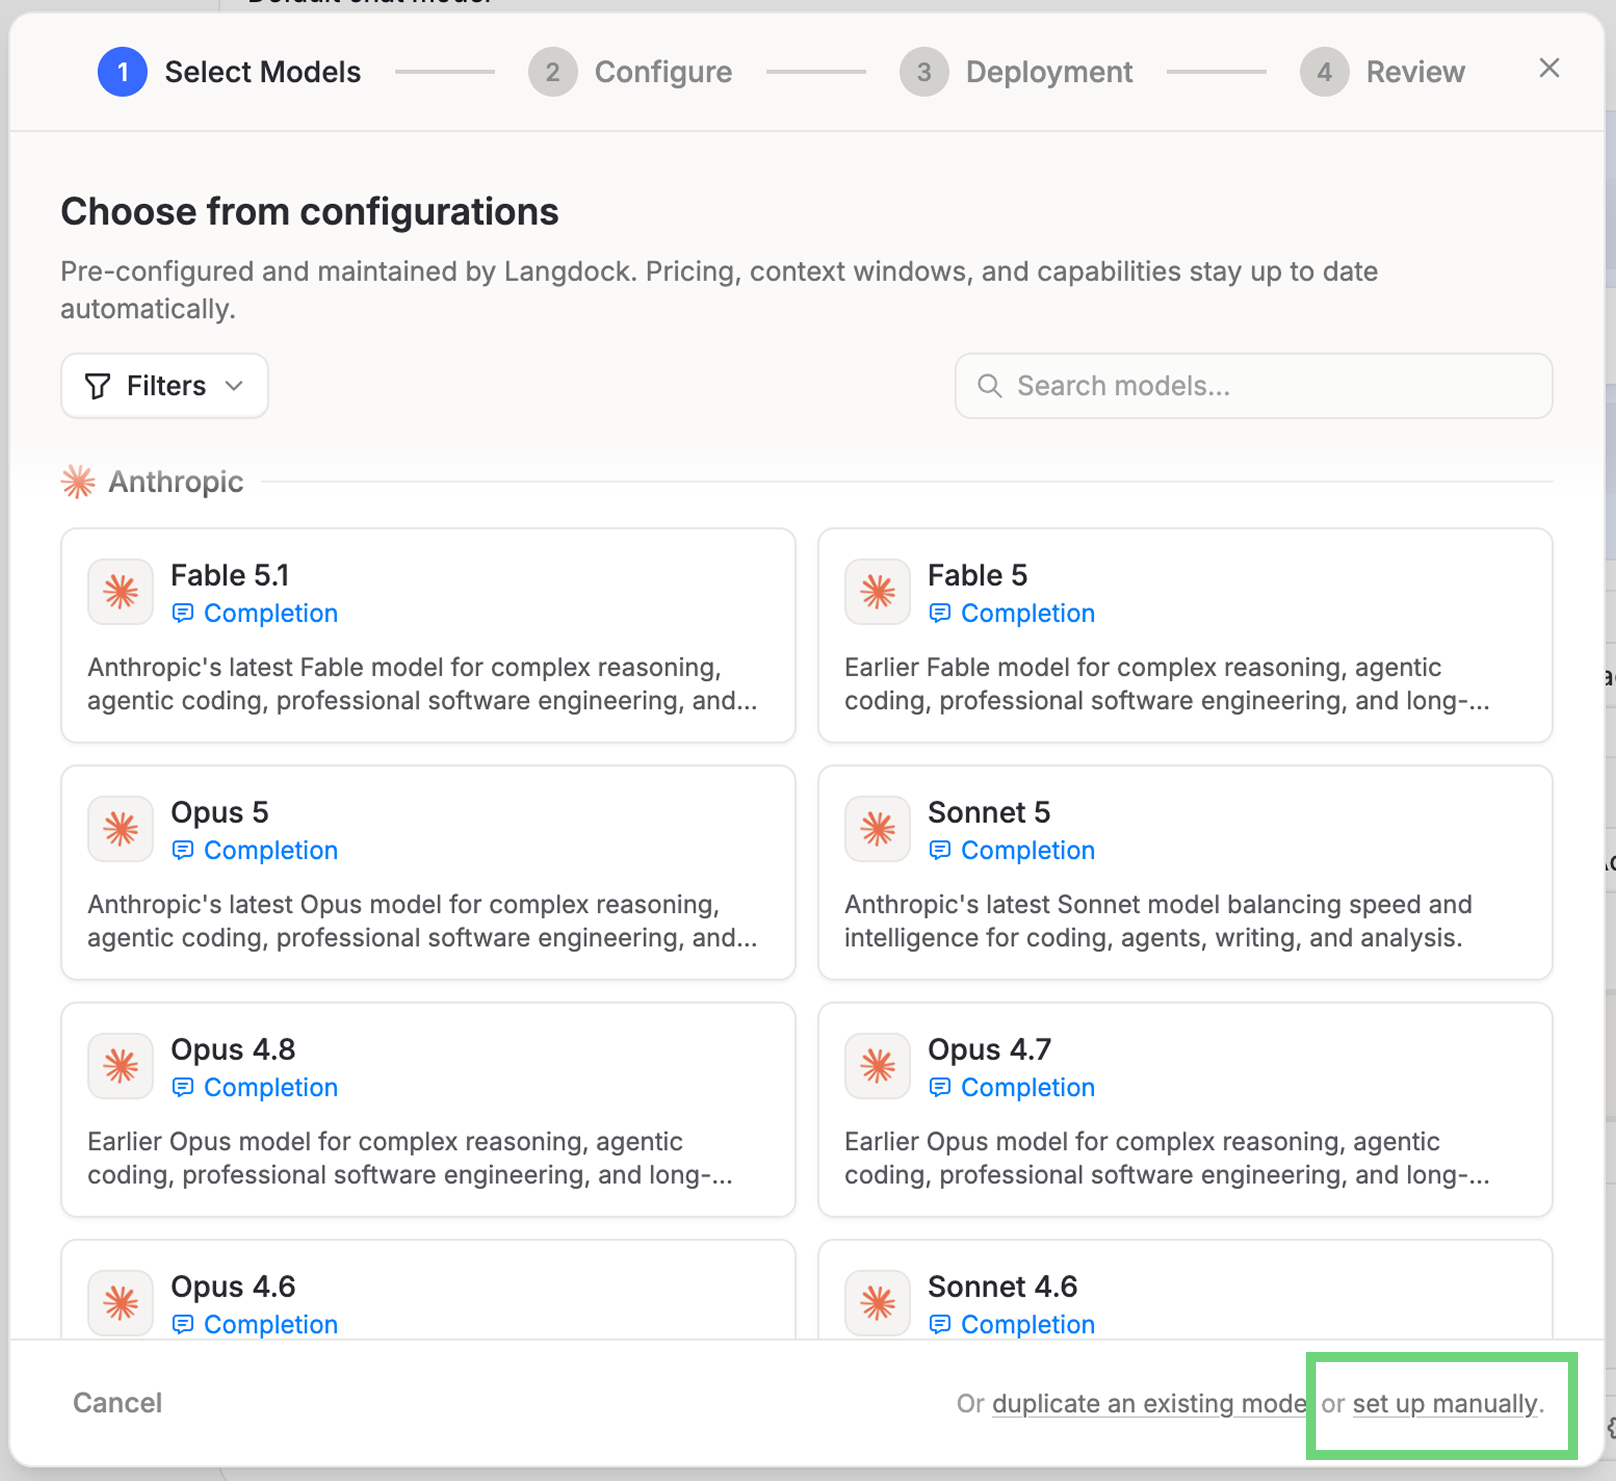Select the Opus 4.7 model title
1616x1481 pixels.
990,1049
